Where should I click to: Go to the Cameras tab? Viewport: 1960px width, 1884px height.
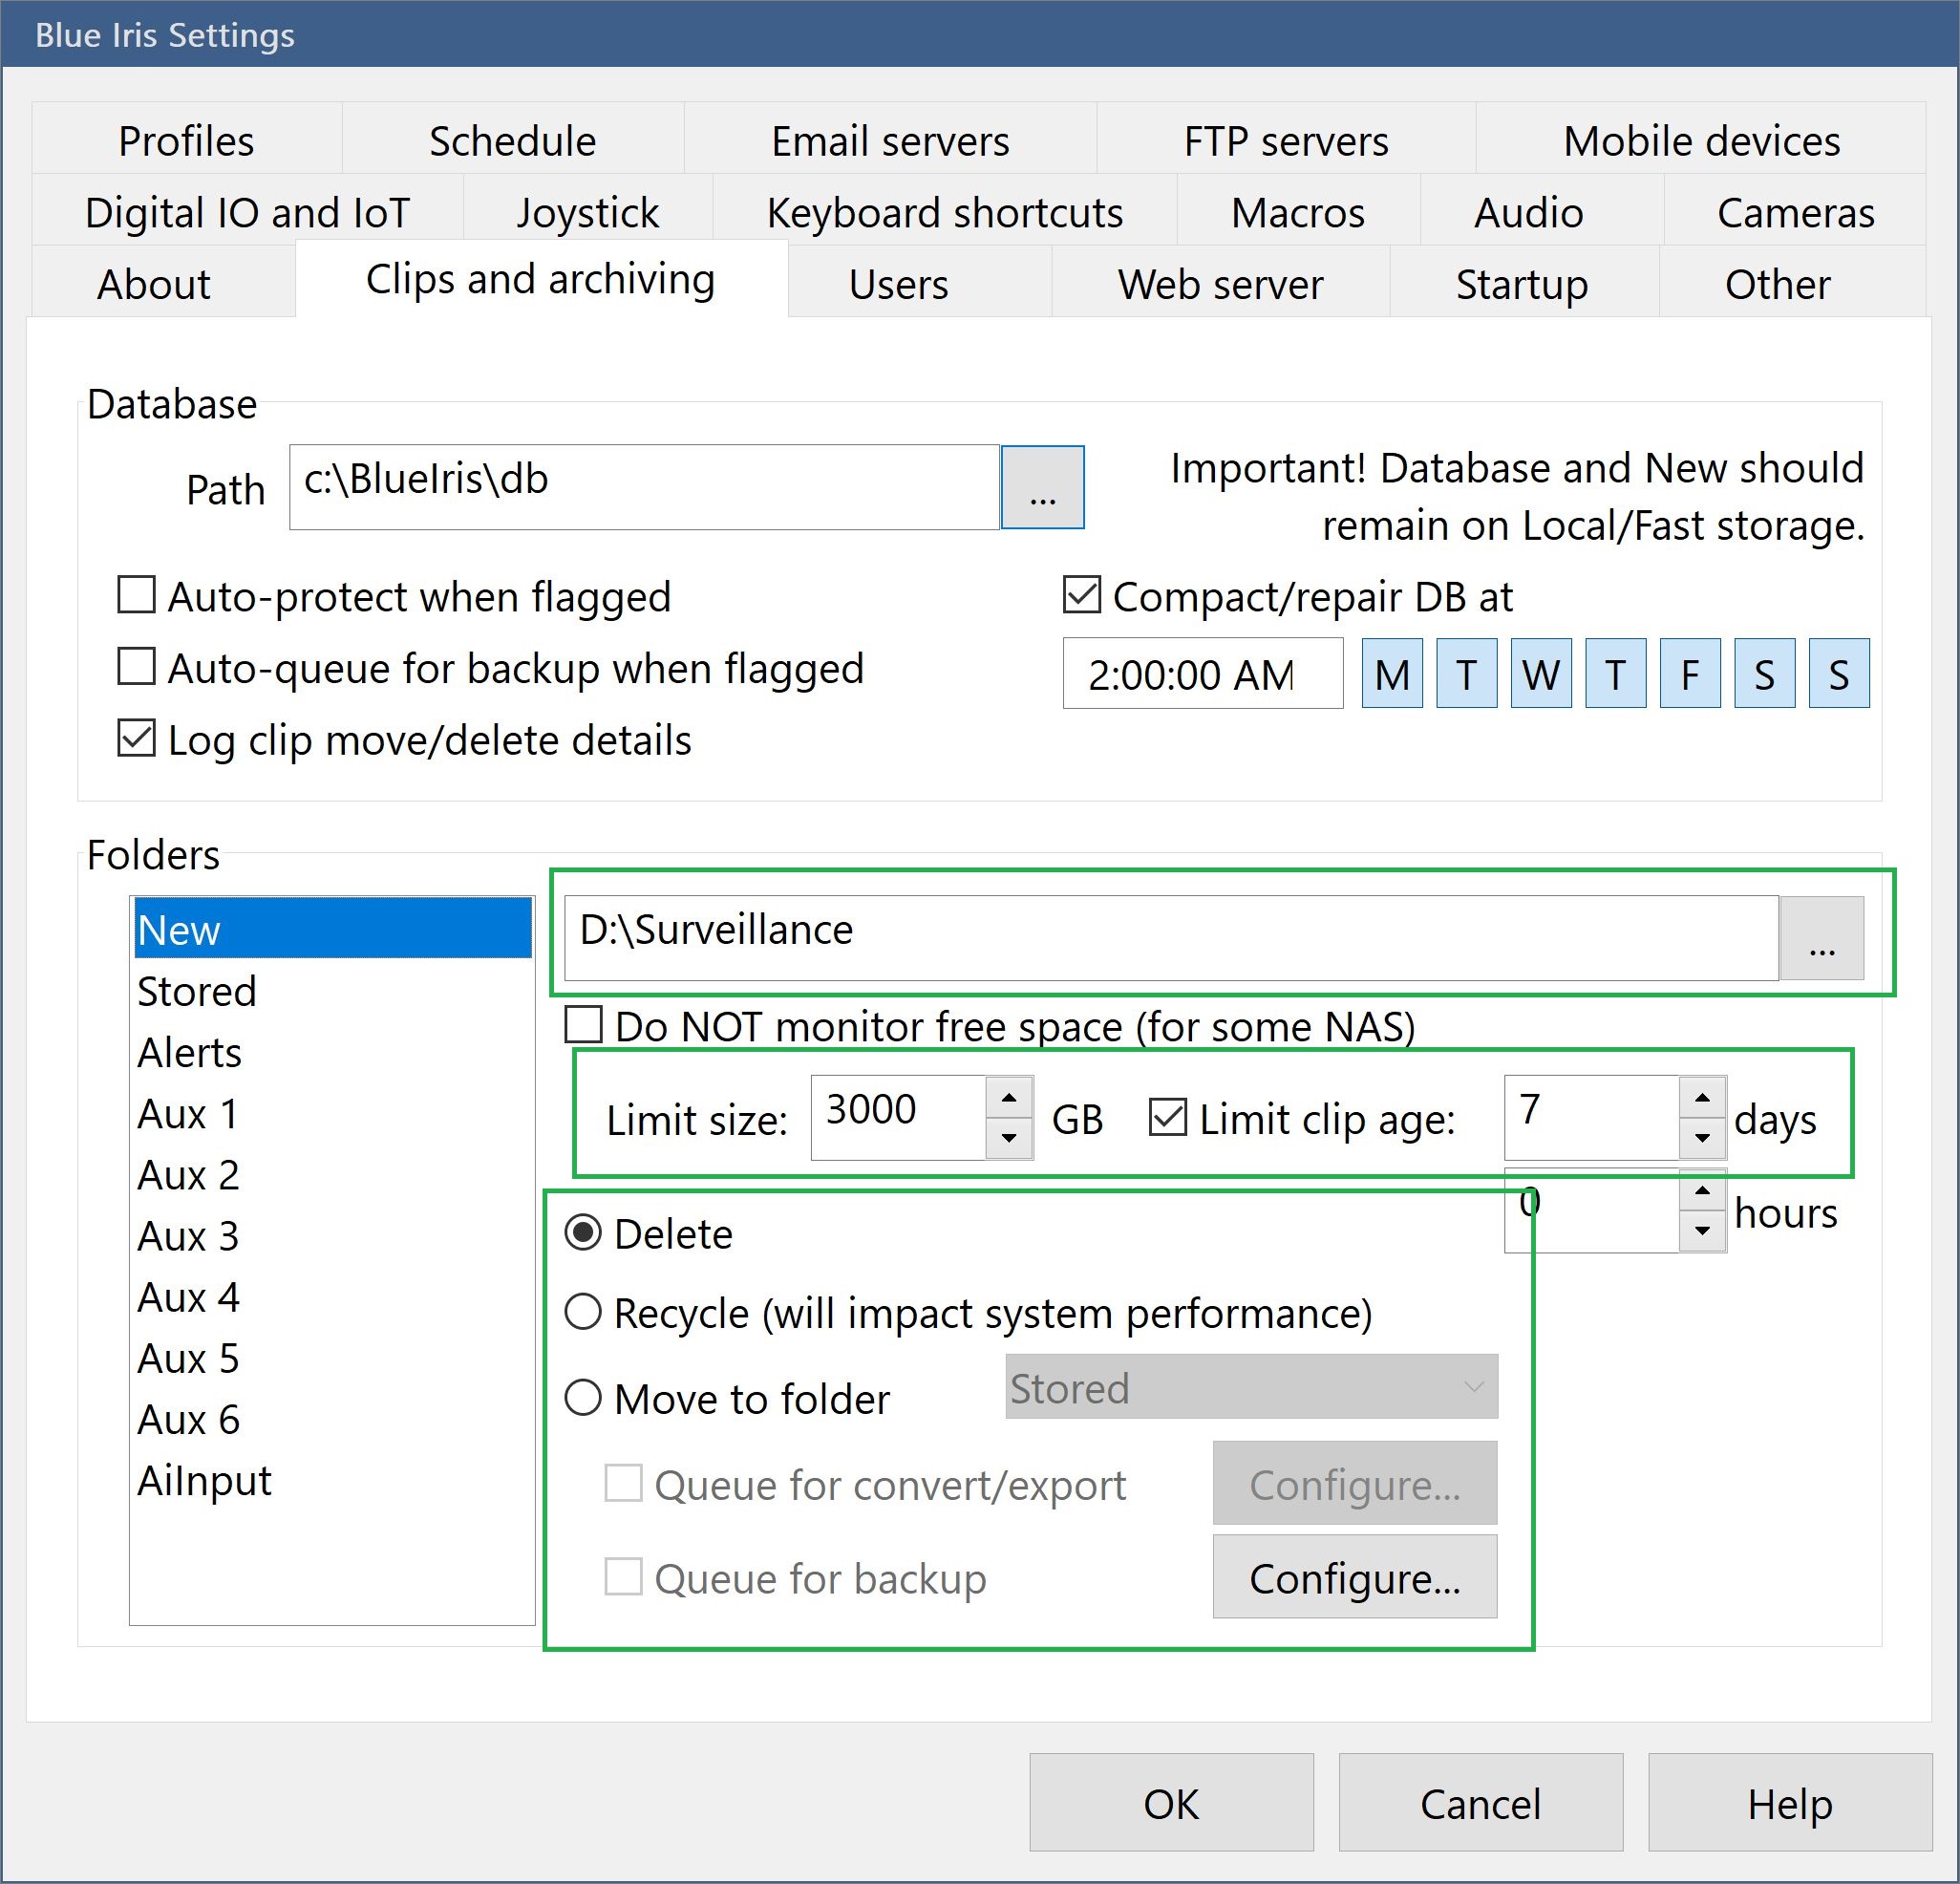tap(1795, 212)
